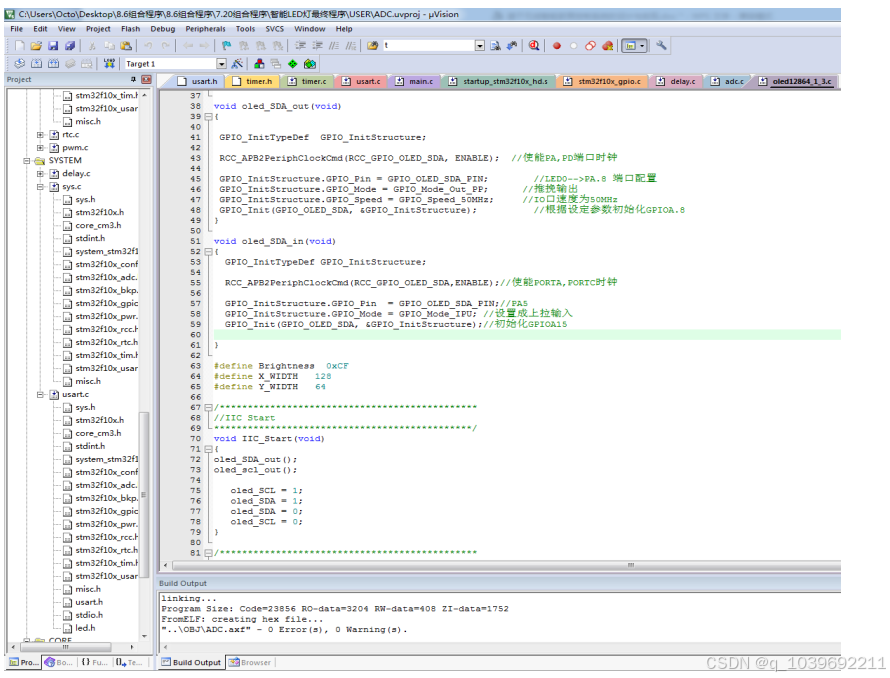Collapse the sys.c tree node
890x678 pixels.
pyautogui.click(x=40, y=187)
